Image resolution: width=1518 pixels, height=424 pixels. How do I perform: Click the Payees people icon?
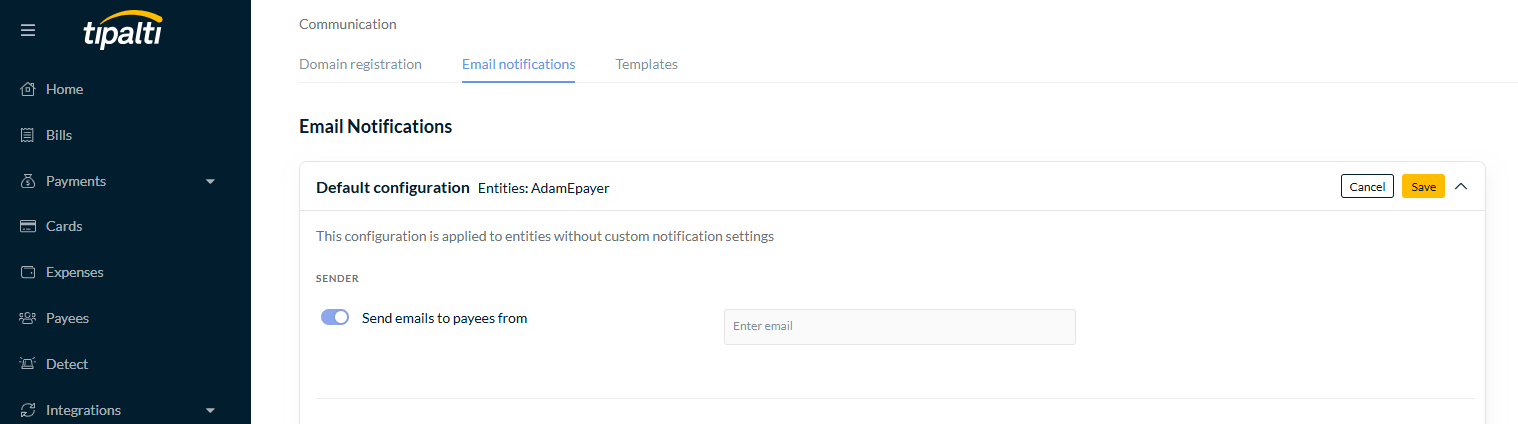[28, 318]
